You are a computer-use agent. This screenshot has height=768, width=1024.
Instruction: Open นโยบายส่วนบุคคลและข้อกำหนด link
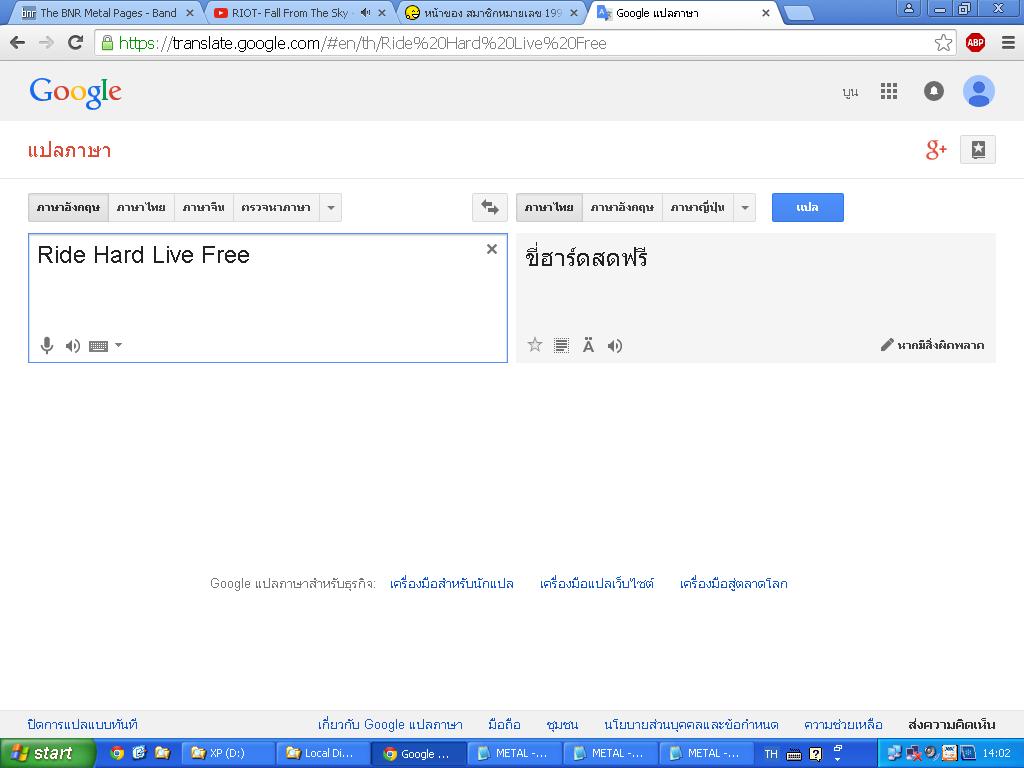pyautogui.click(x=691, y=724)
